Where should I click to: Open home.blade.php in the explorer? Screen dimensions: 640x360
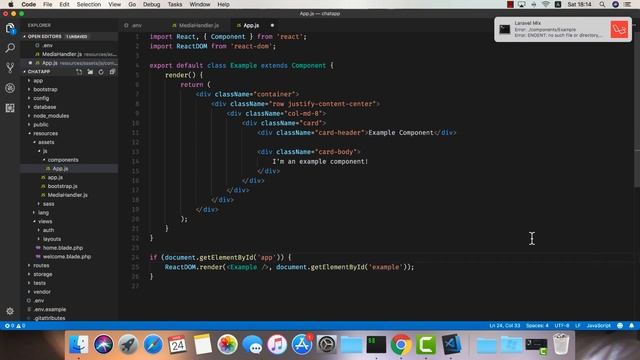62,248
